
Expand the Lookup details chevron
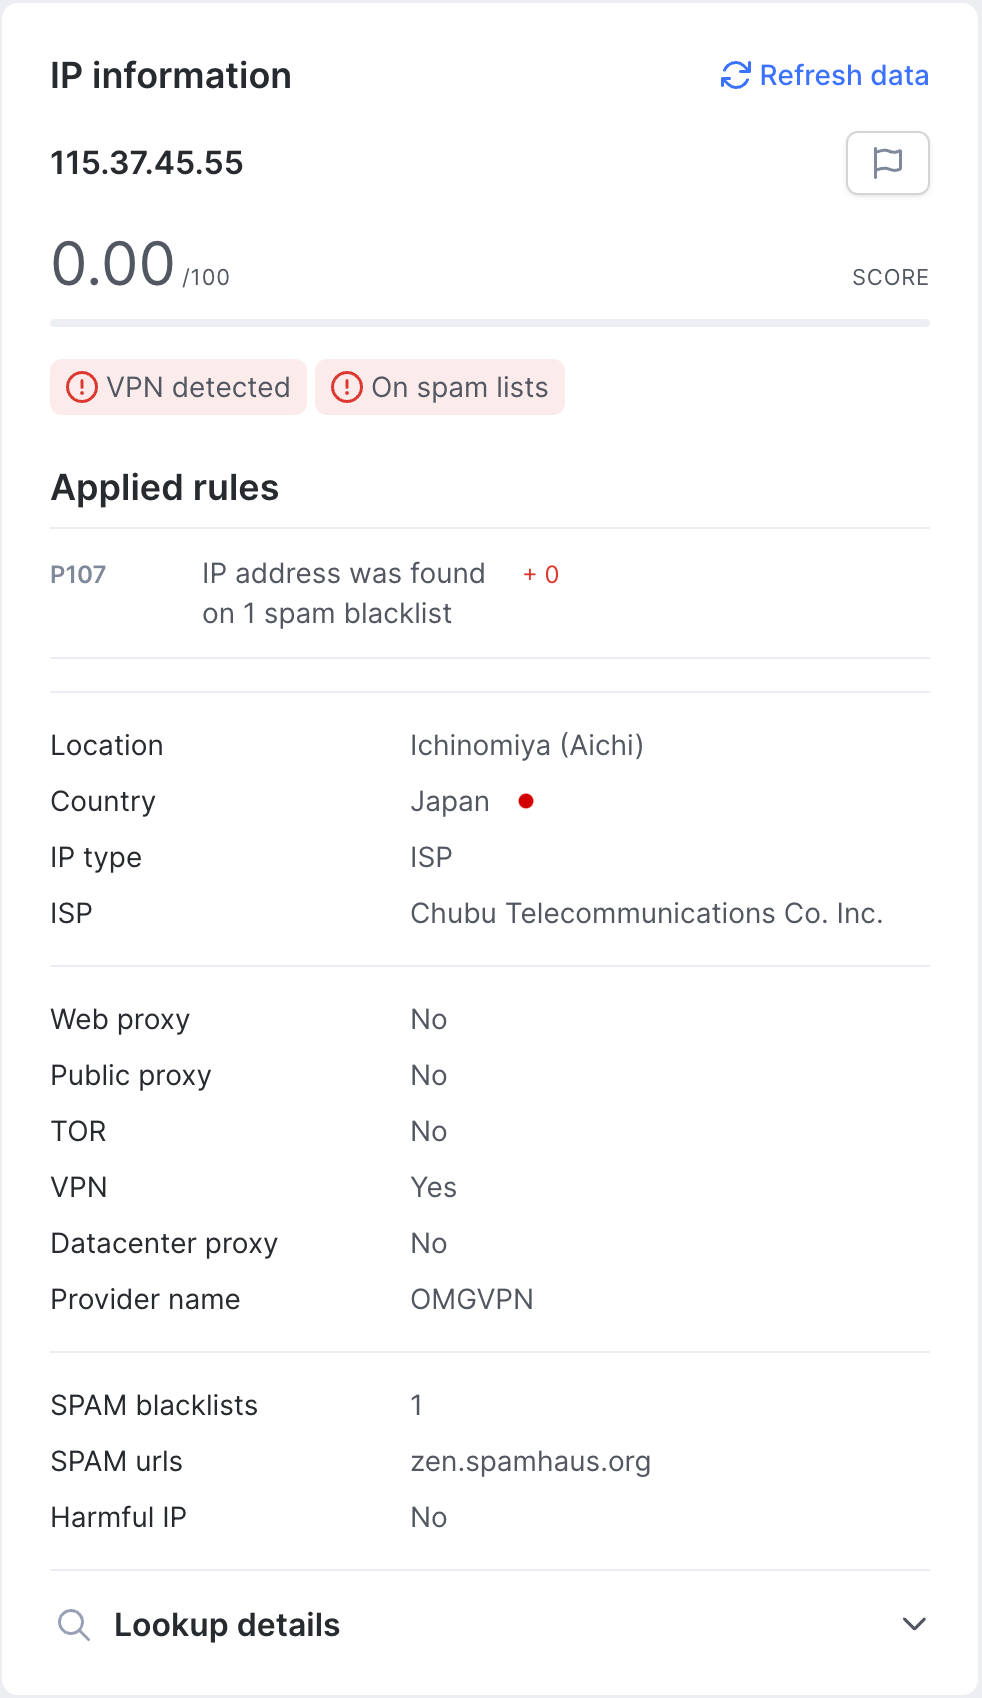pyautogui.click(x=914, y=1624)
